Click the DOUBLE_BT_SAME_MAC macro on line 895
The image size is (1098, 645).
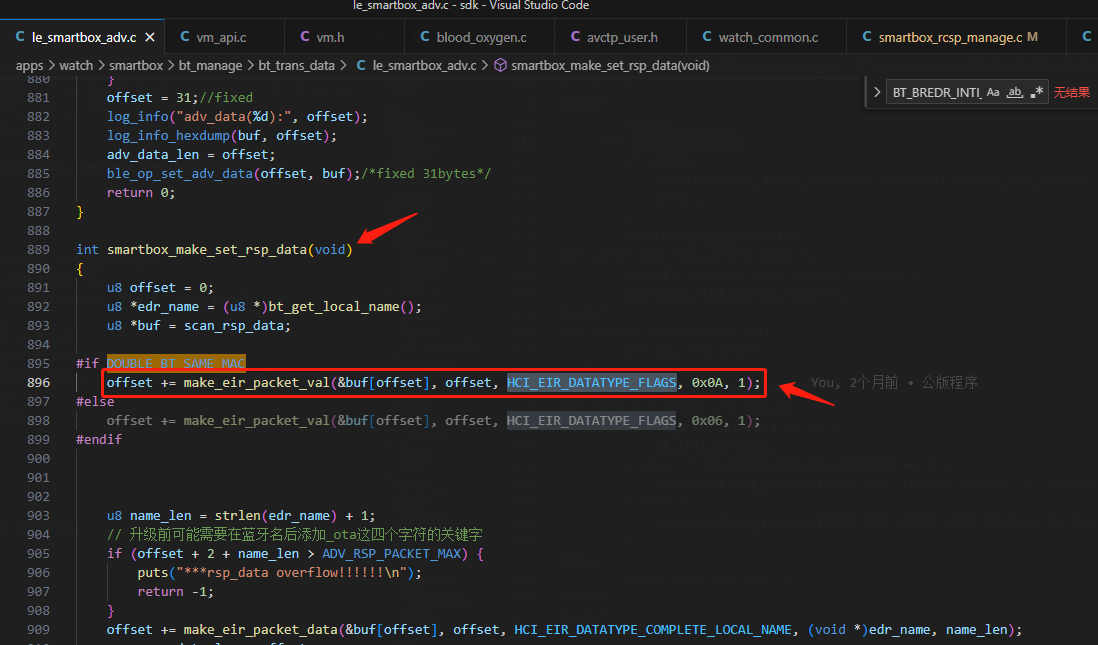pyautogui.click(x=176, y=363)
